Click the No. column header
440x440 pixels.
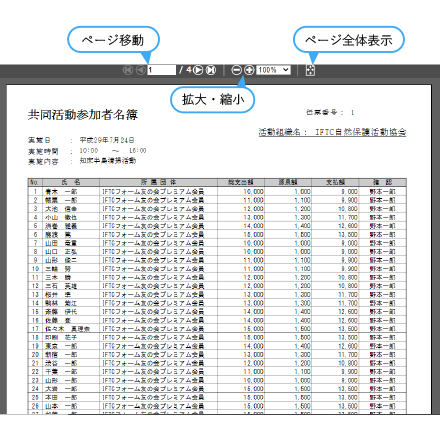(x=35, y=182)
